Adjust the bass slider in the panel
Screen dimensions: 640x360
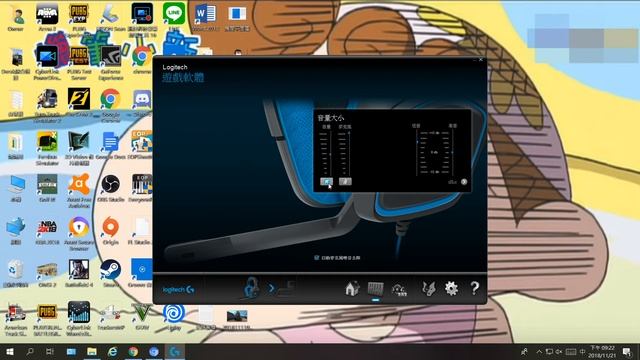coord(417,153)
